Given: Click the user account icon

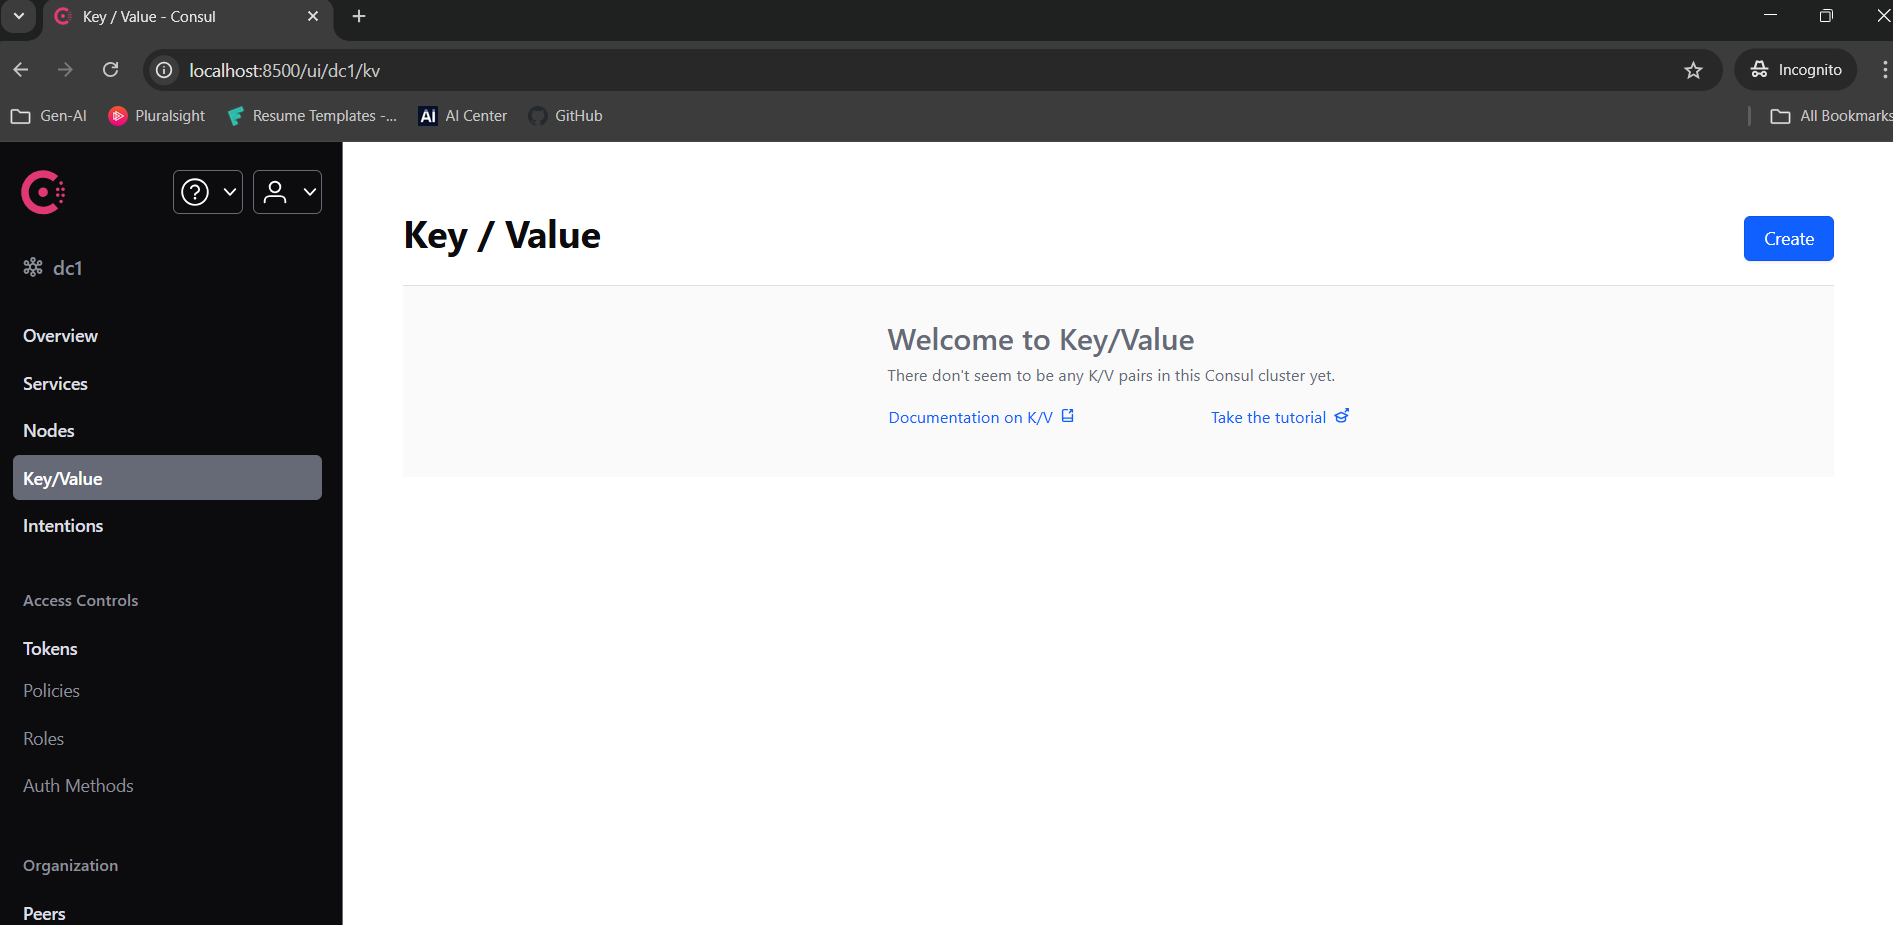Looking at the screenshot, I should coord(277,191).
